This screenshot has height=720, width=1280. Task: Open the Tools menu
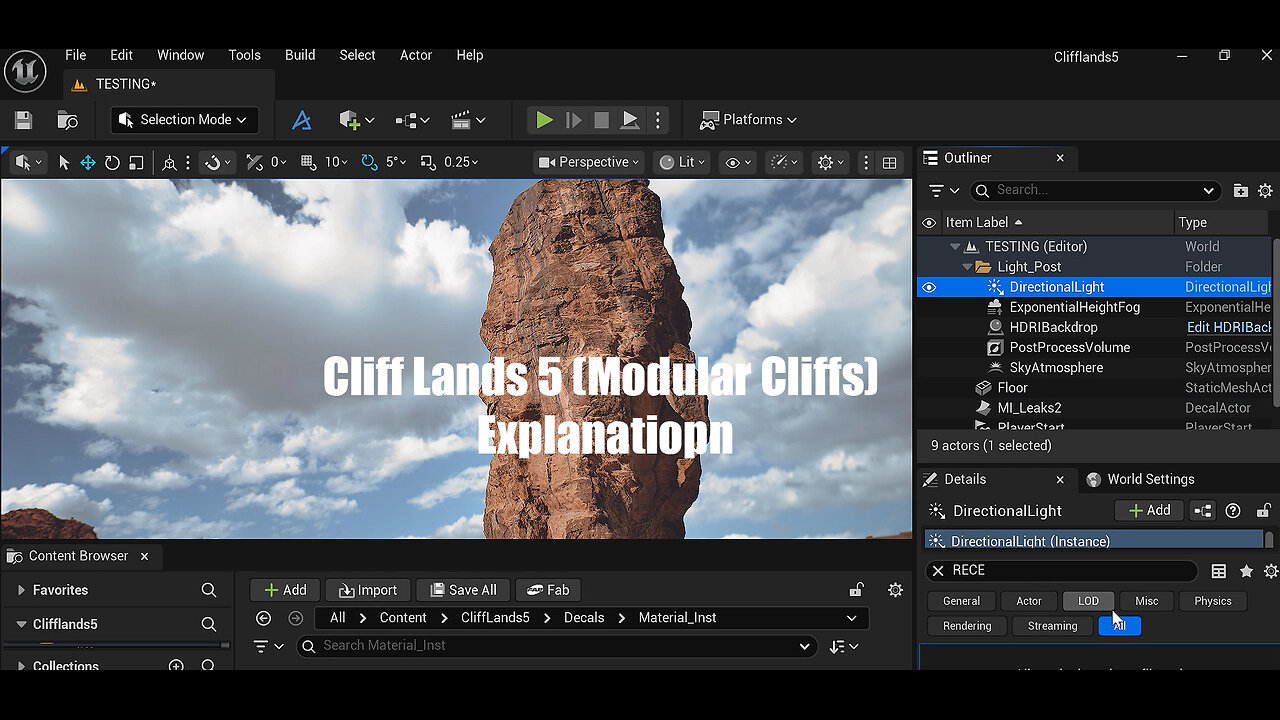point(244,55)
